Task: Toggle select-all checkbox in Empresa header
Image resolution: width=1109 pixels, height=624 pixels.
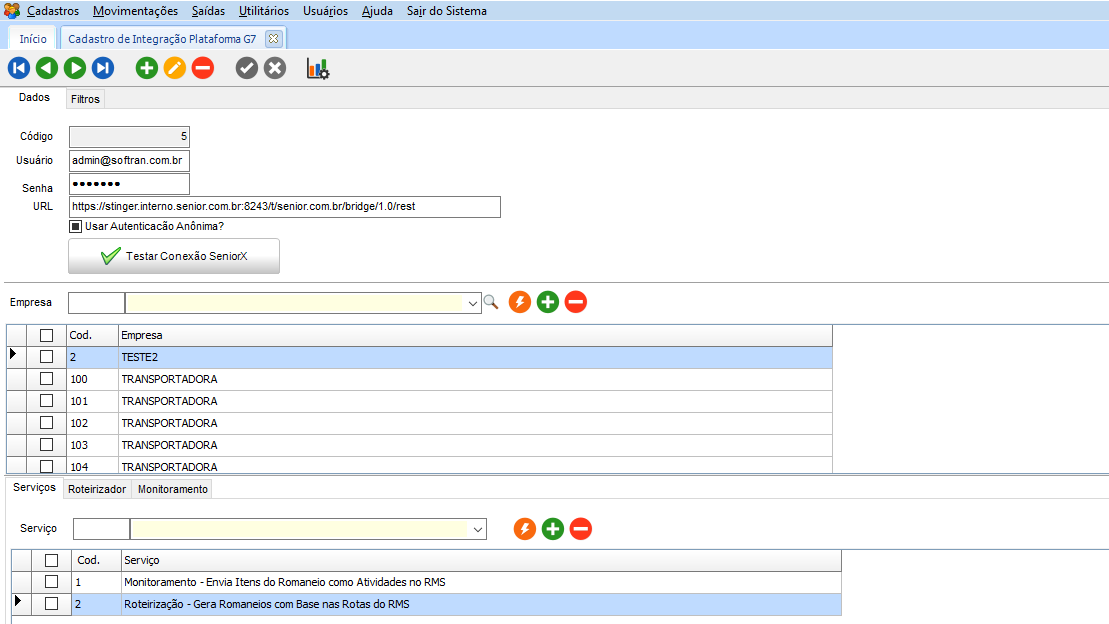Action: (47, 335)
